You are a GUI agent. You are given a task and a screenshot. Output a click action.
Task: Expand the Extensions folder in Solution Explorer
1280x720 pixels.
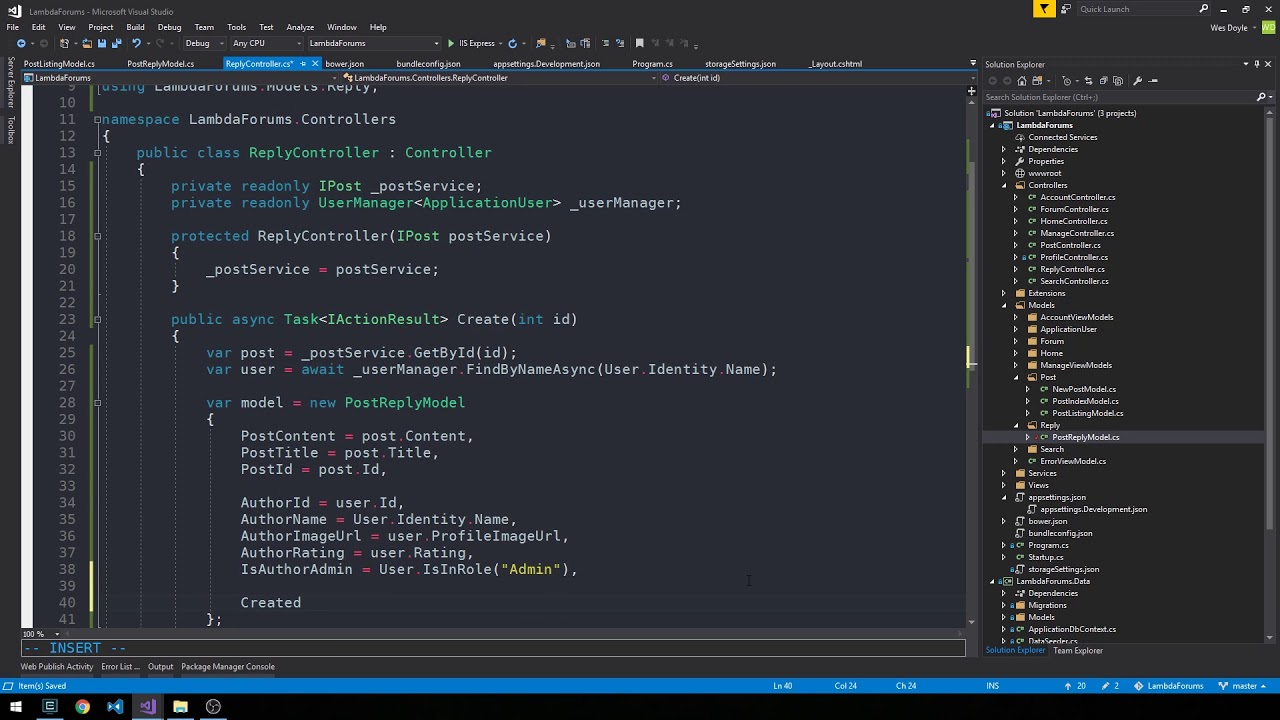click(x=1004, y=294)
